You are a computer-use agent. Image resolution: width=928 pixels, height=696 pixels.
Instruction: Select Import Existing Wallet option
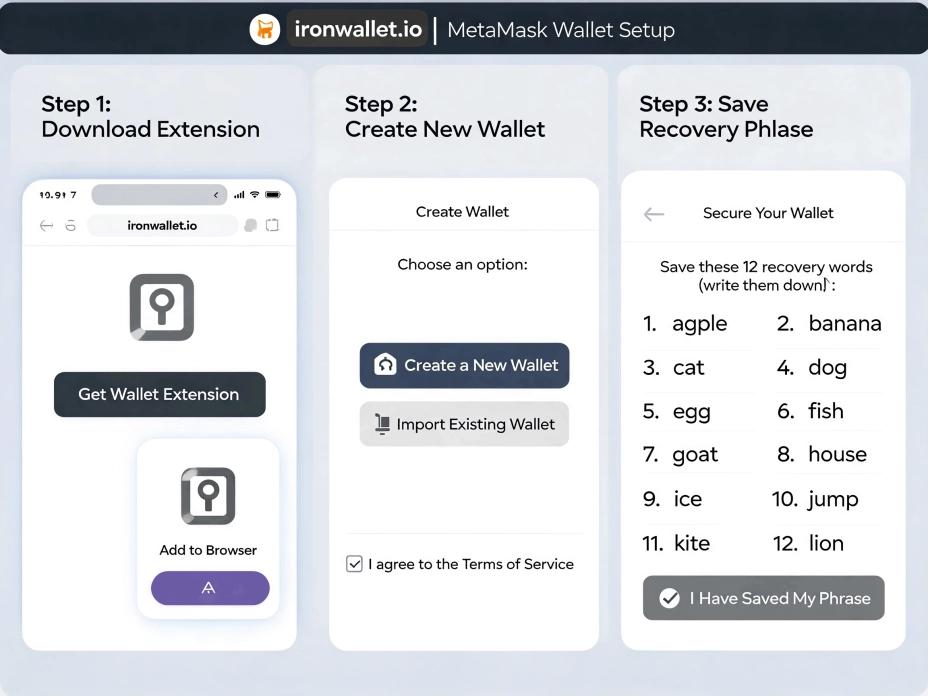point(465,424)
